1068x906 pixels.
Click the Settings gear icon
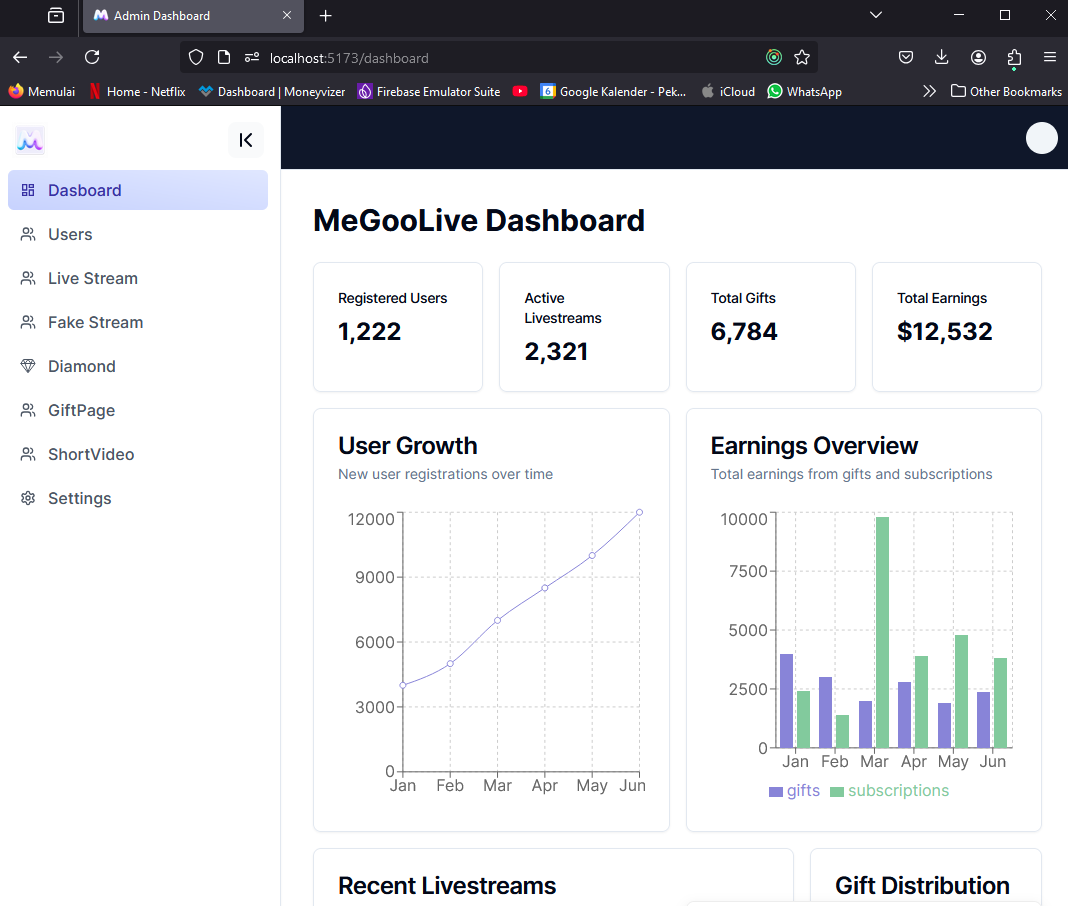28,498
